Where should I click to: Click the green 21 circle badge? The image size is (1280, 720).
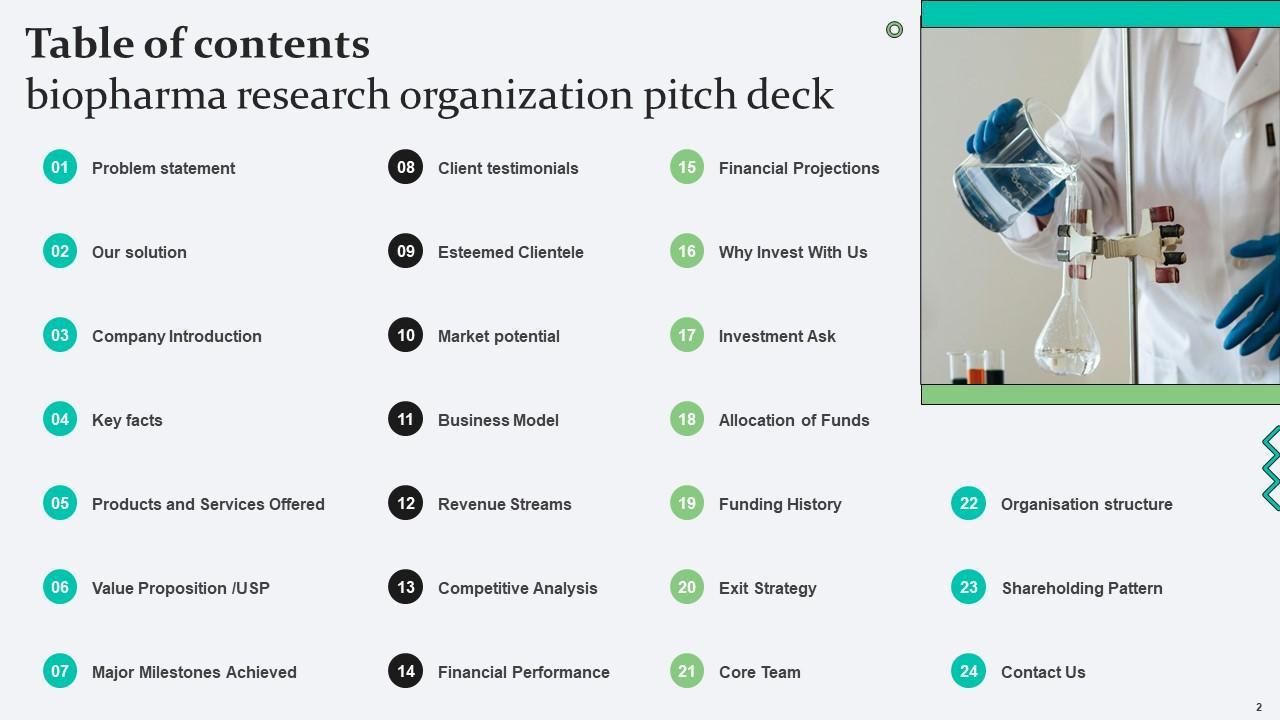click(x=687, y=672)
